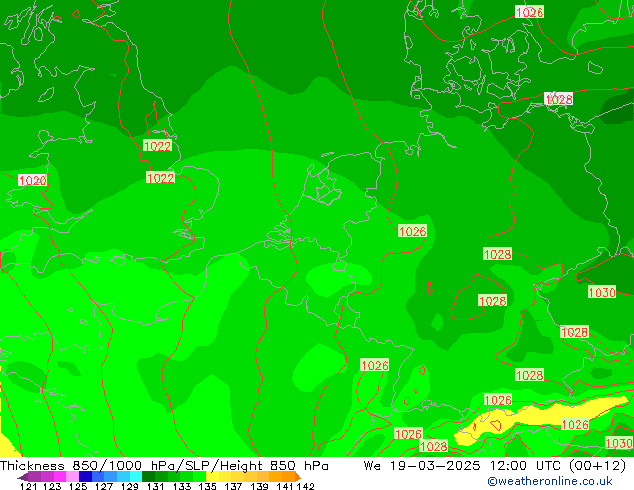Click the lower 1022 isobar label
Image resolution: width=634 pixels, height=490 pixels.
(x=161, y=178)
